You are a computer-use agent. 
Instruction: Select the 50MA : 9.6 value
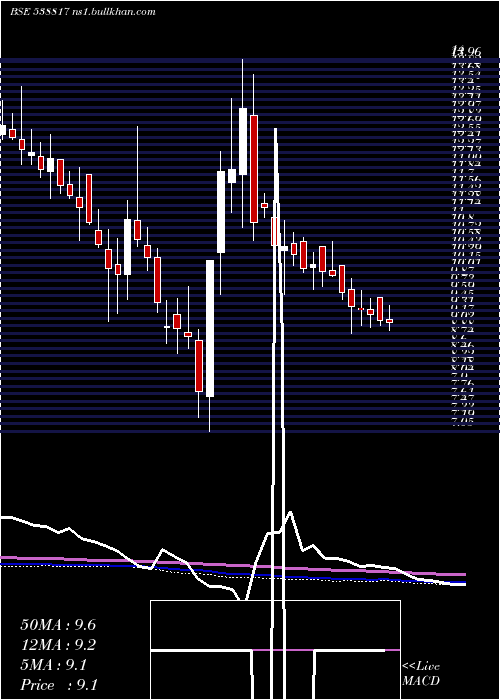pos(58,625)
